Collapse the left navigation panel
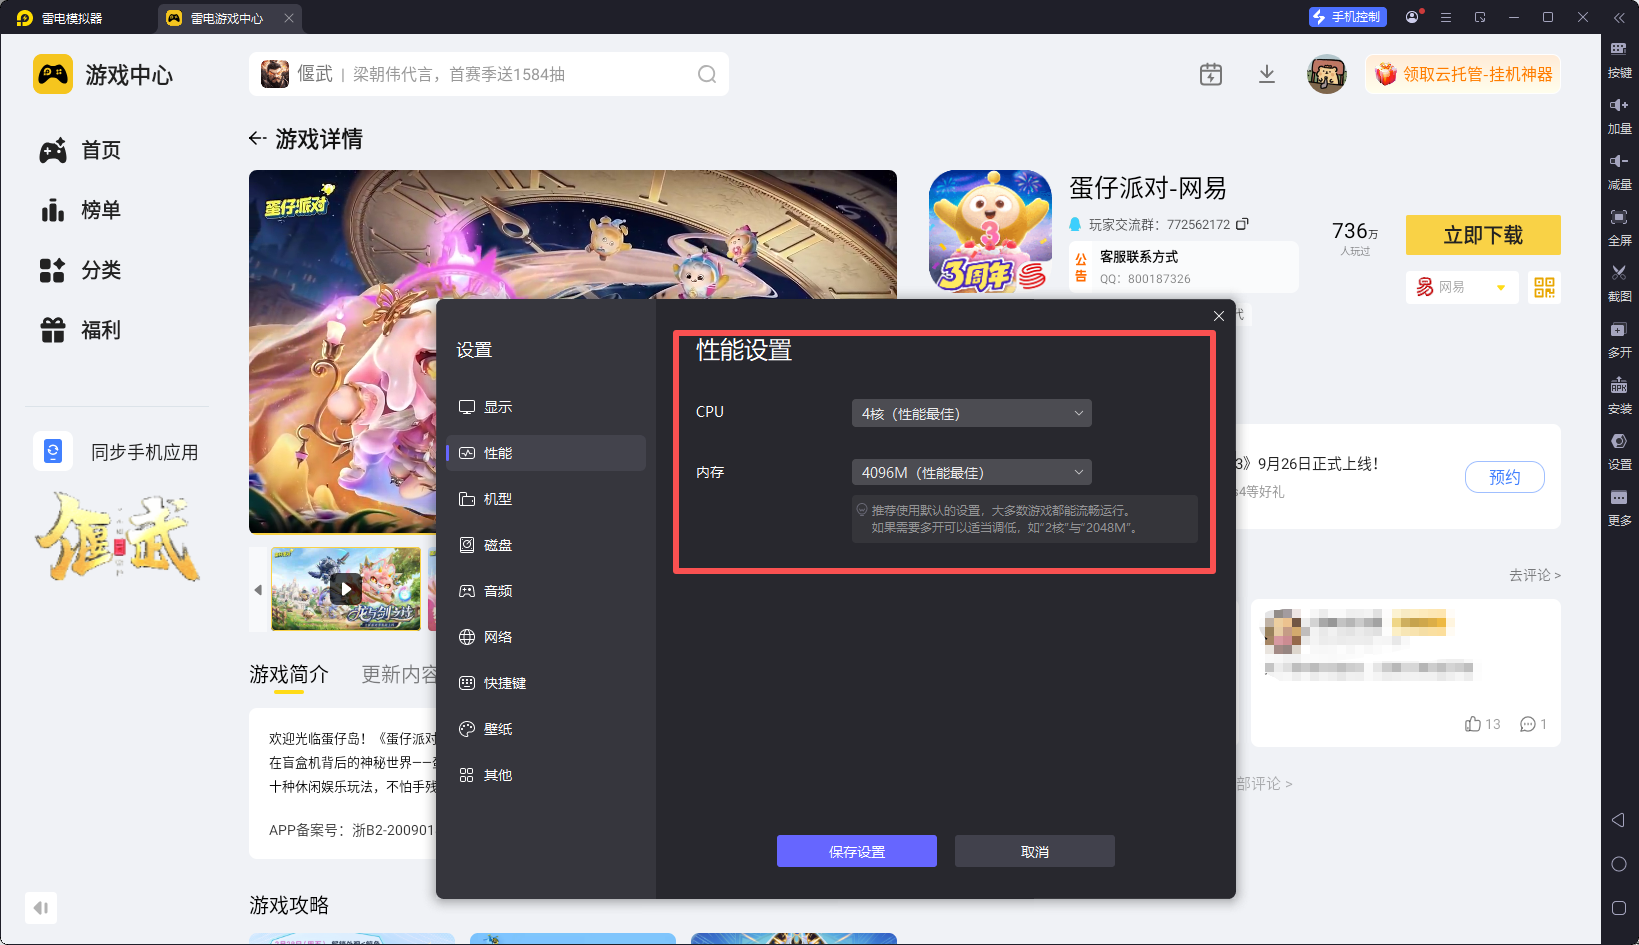The height and width of the screenshot is (945, 1639). (41, 908)
